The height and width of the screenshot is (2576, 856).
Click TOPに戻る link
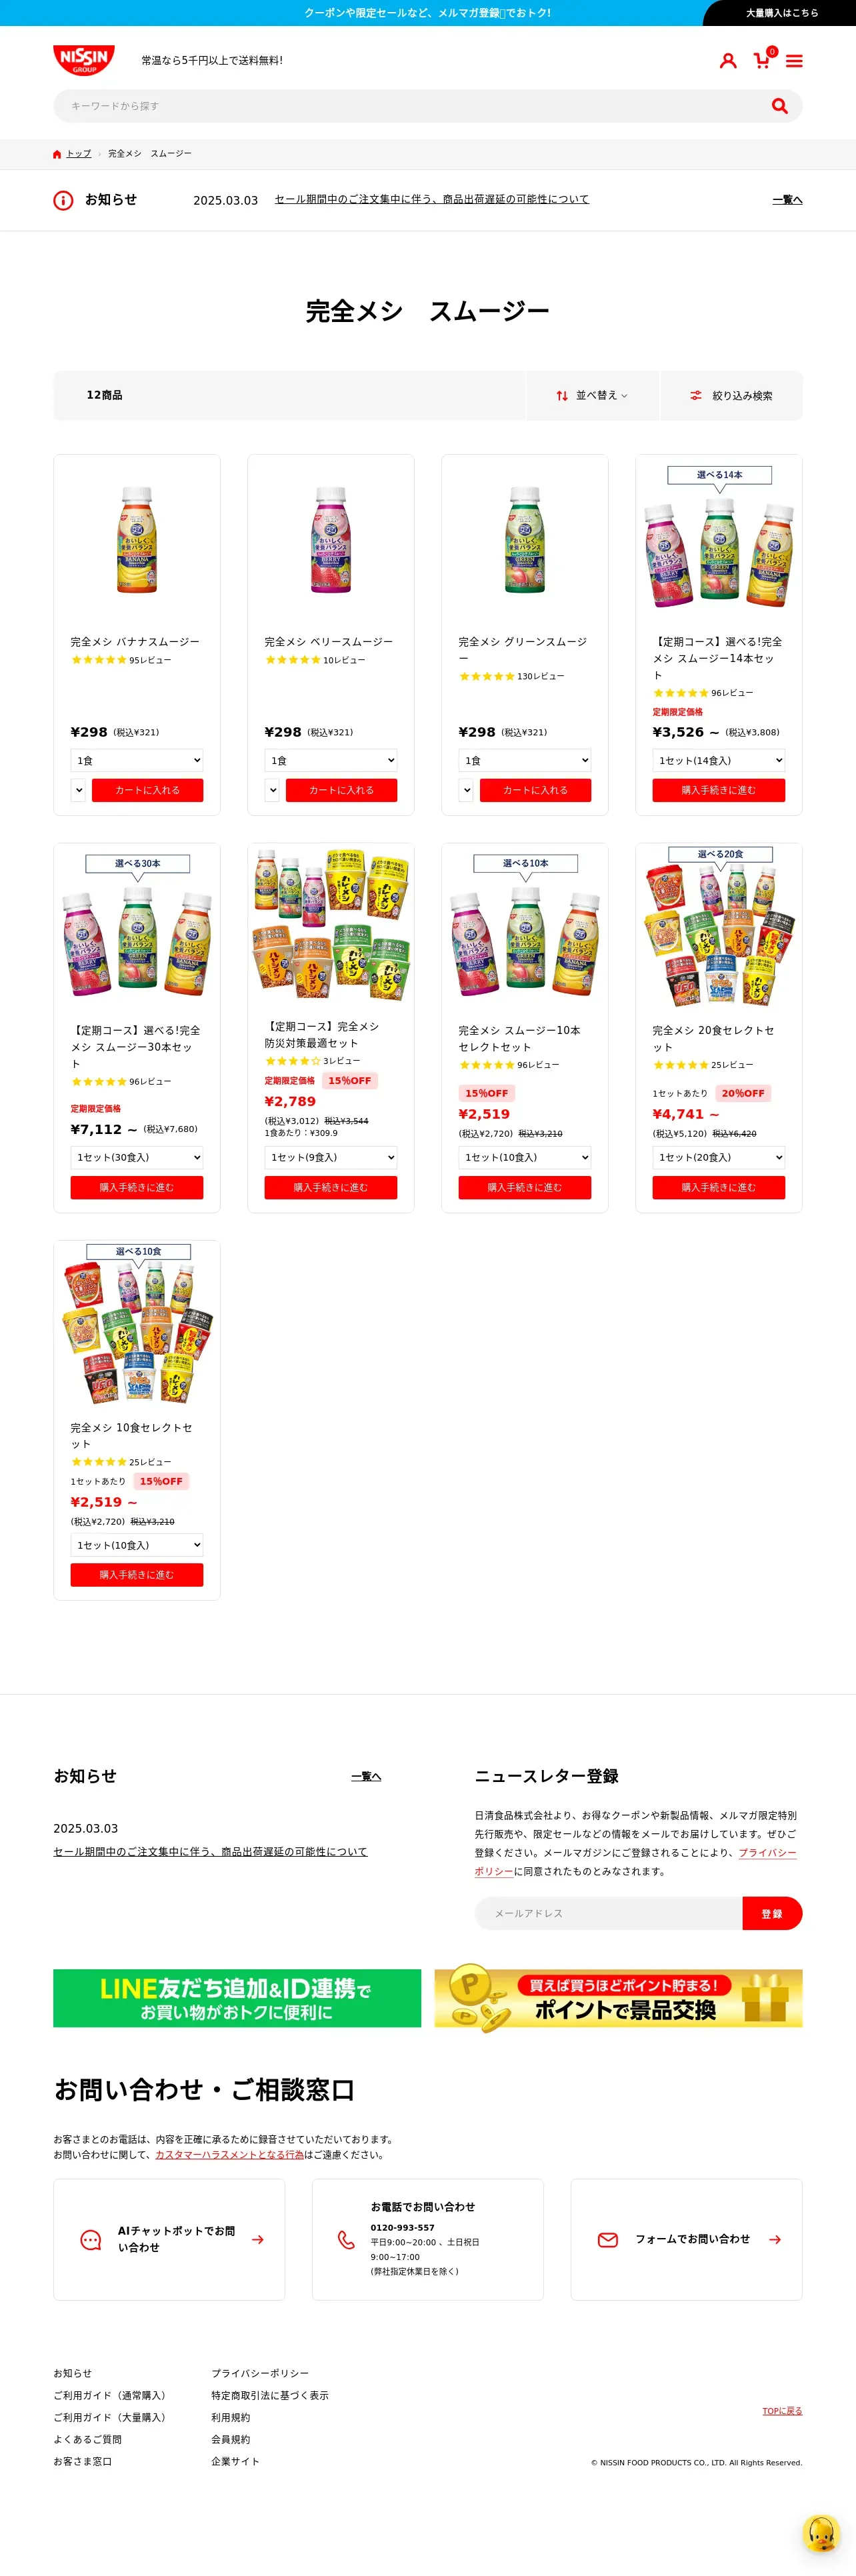tap(782, 2411)
